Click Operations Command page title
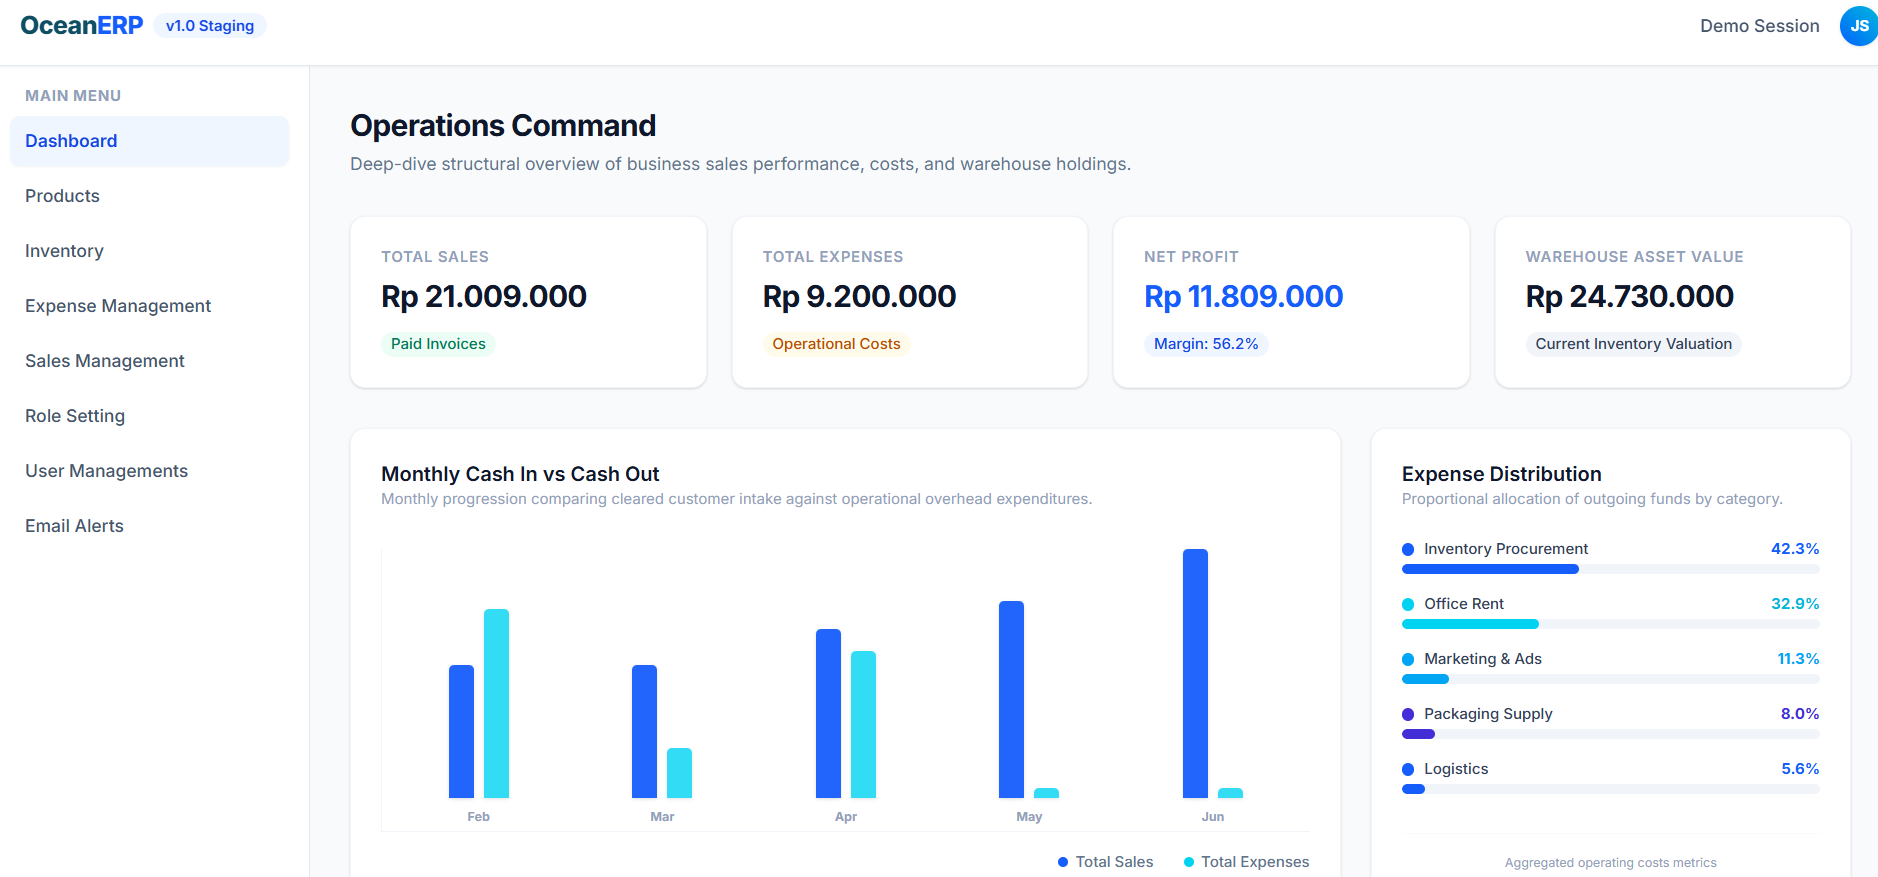1878x877 pixels. [x=503, y=126]
